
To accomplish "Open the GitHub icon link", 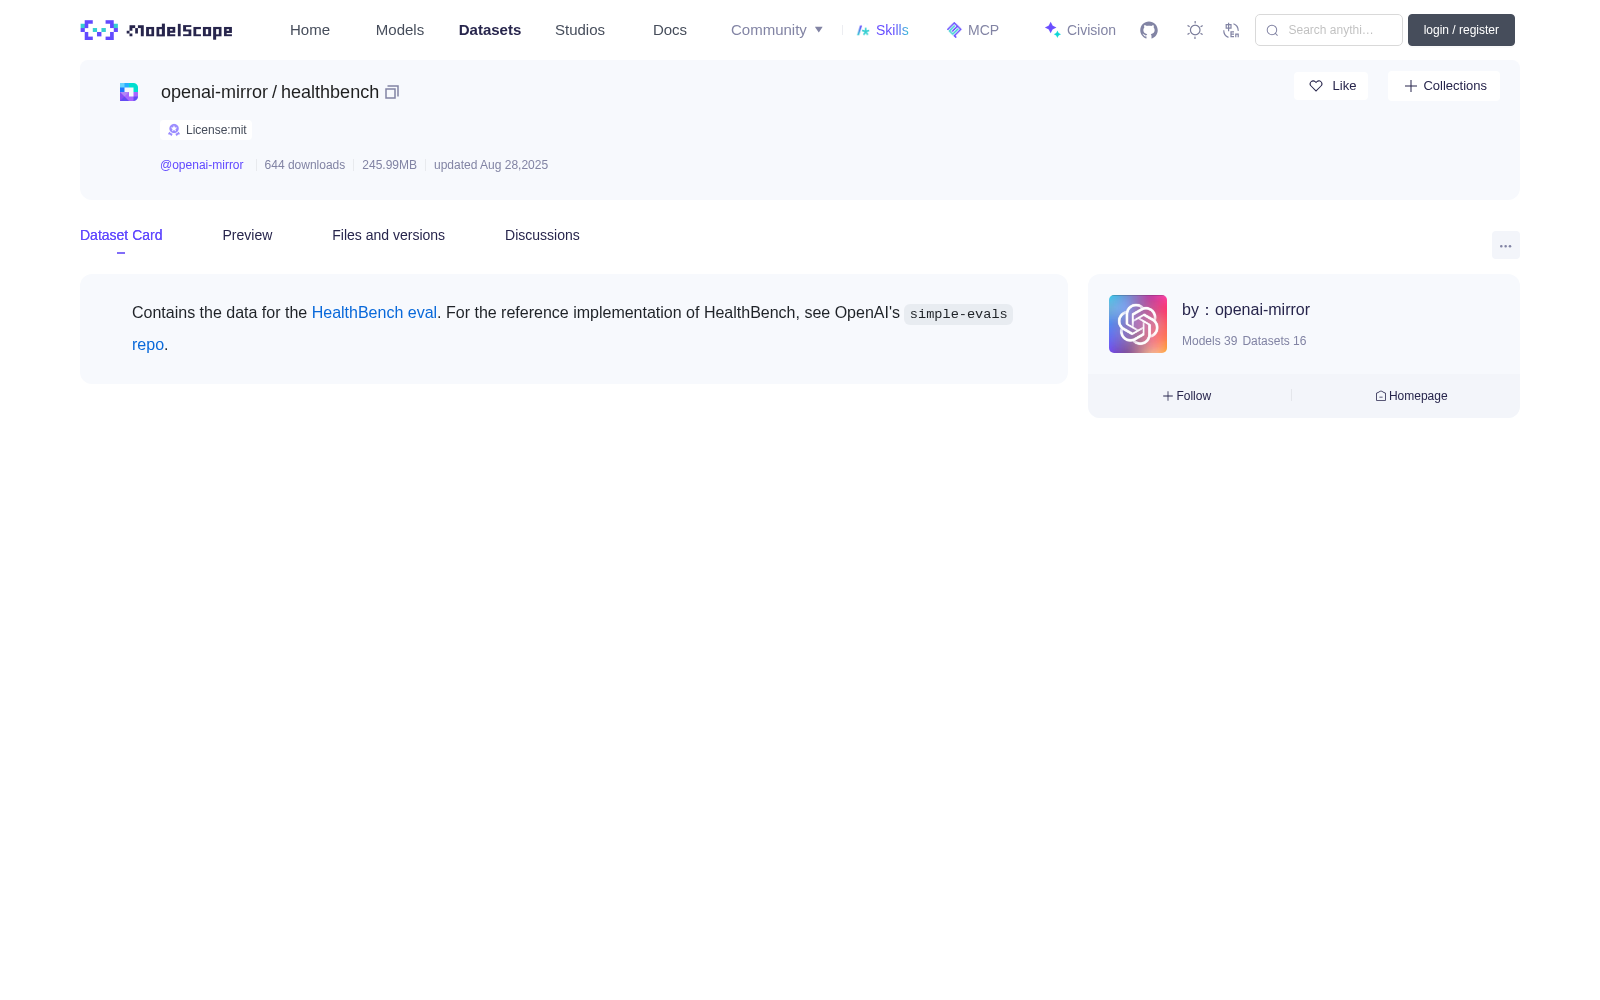I will tap(1149, 30).
